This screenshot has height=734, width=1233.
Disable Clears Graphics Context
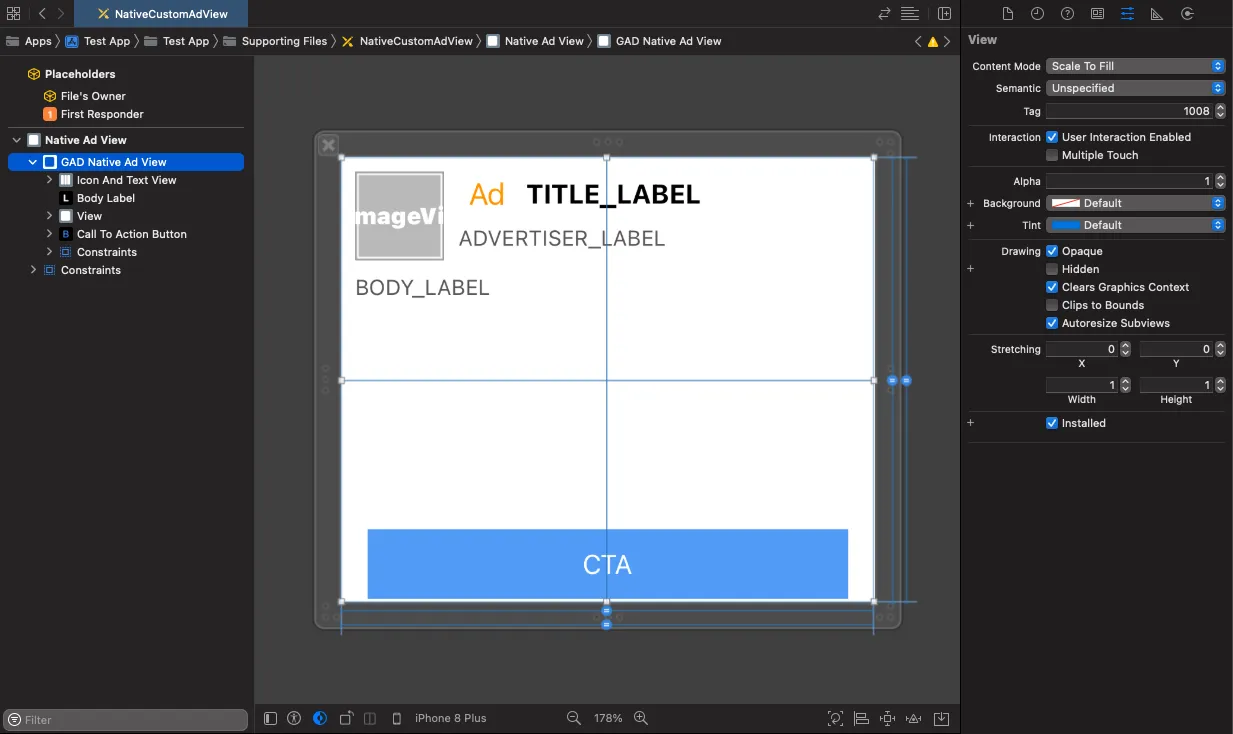[x=1053, y=287]
